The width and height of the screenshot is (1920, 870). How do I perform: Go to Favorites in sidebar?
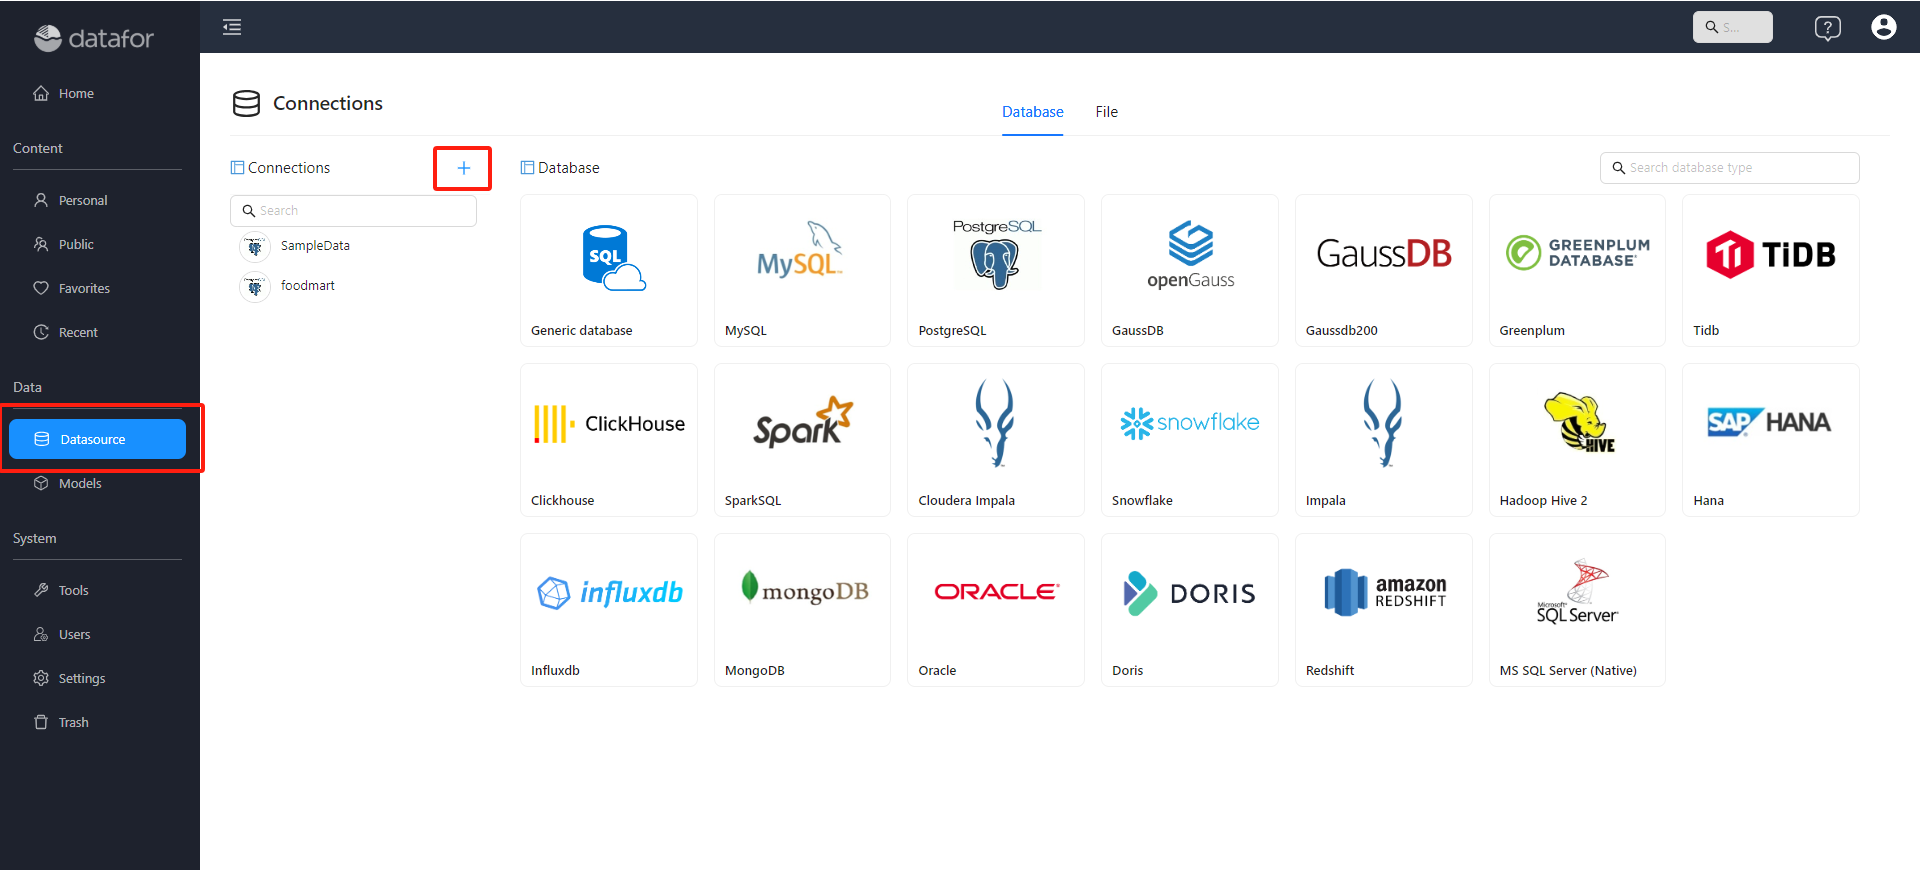(84, 288)
